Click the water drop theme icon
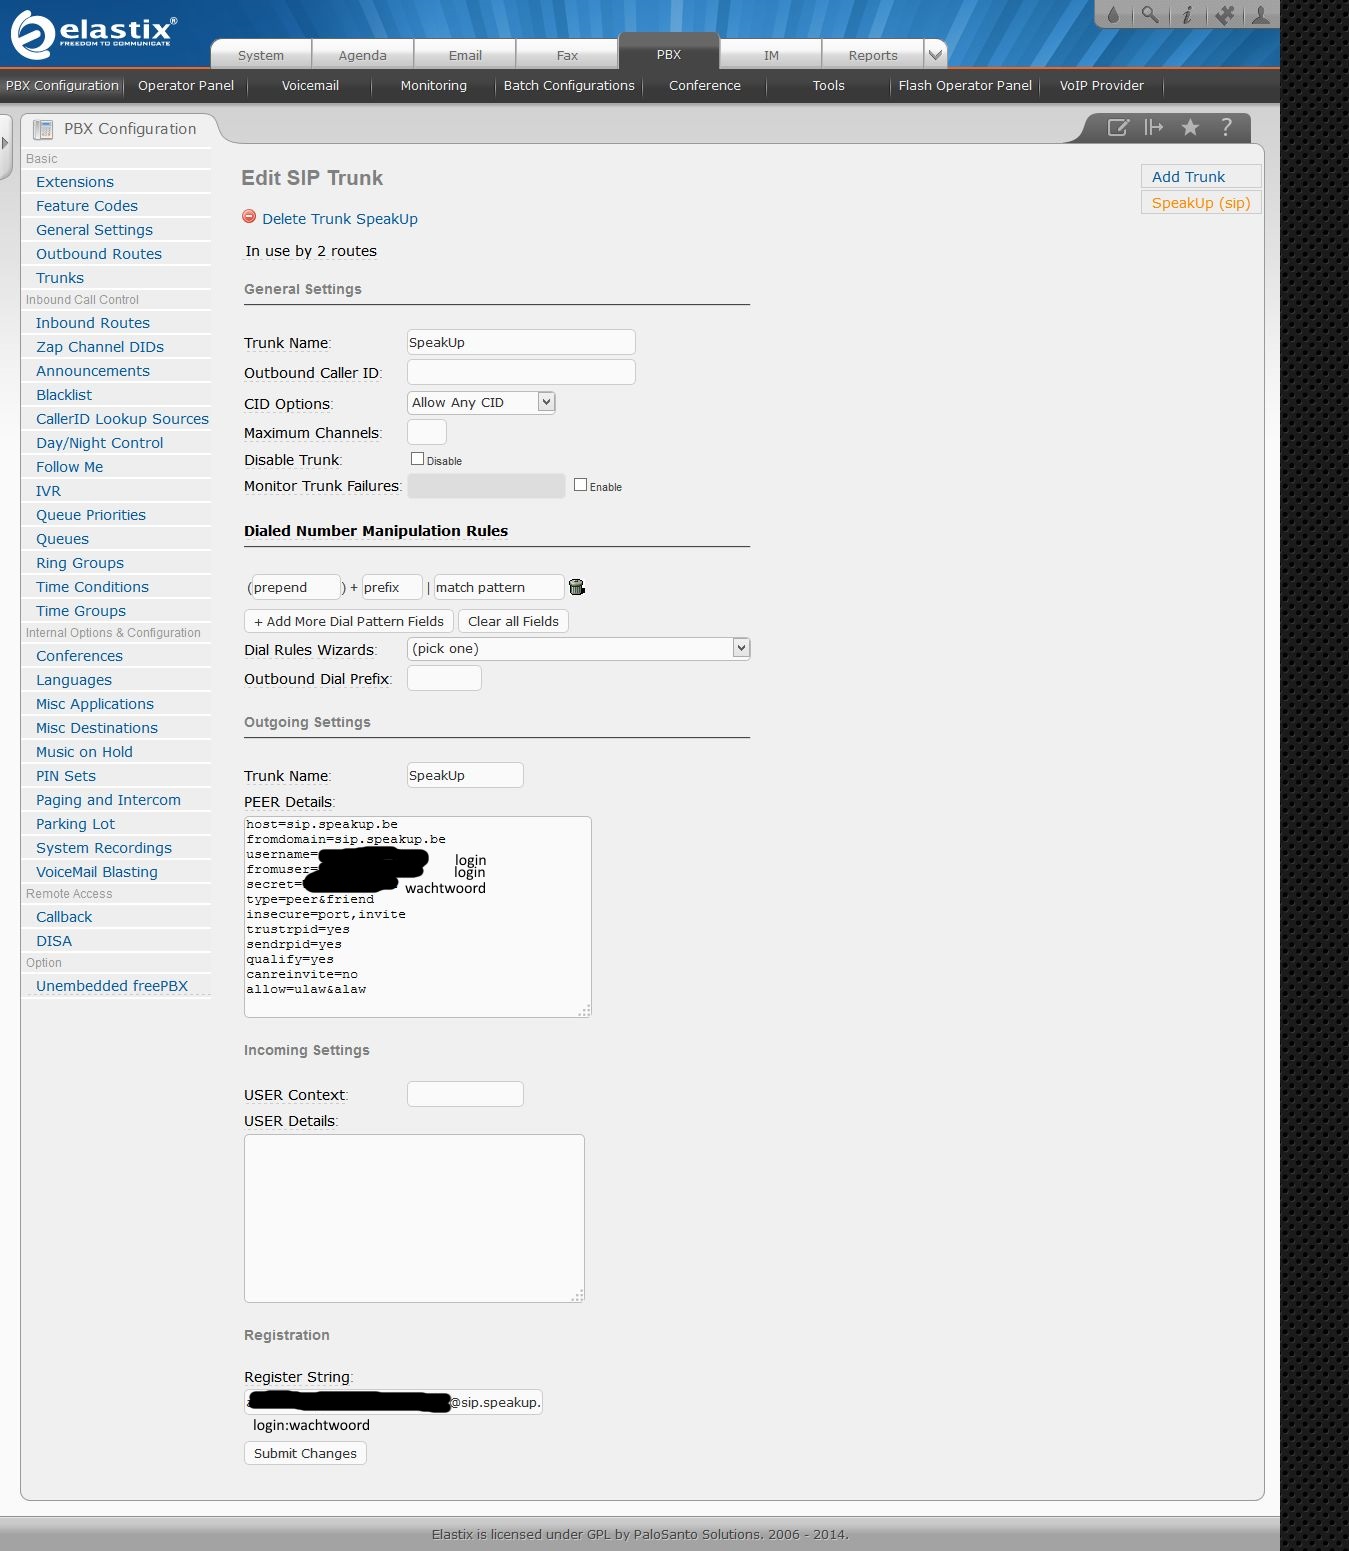1349x1551 pixels. click(1113, 14)
